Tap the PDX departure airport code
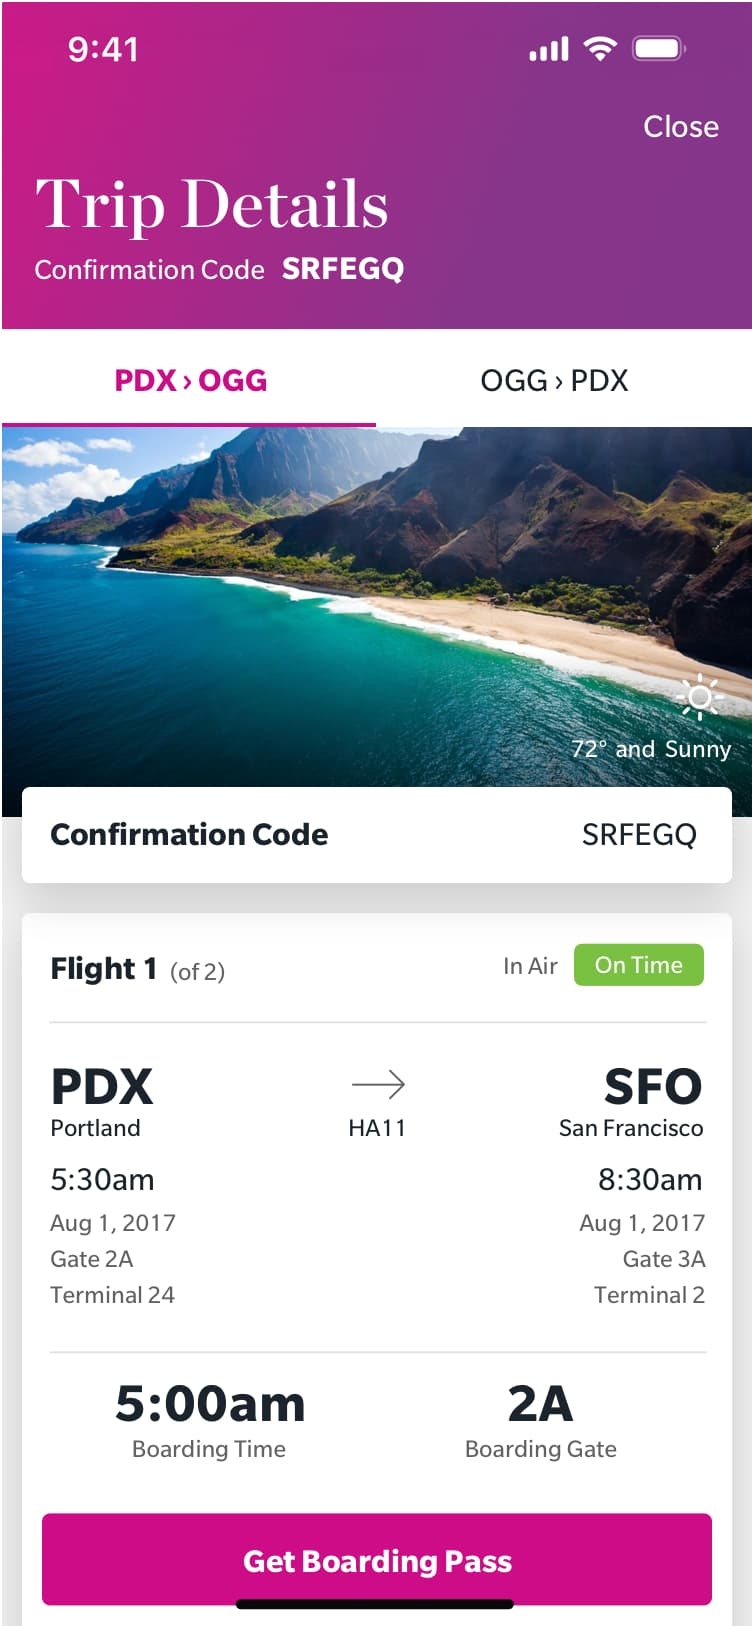Viewport: 752px width, 1626px height. [x=102, y=1087]
